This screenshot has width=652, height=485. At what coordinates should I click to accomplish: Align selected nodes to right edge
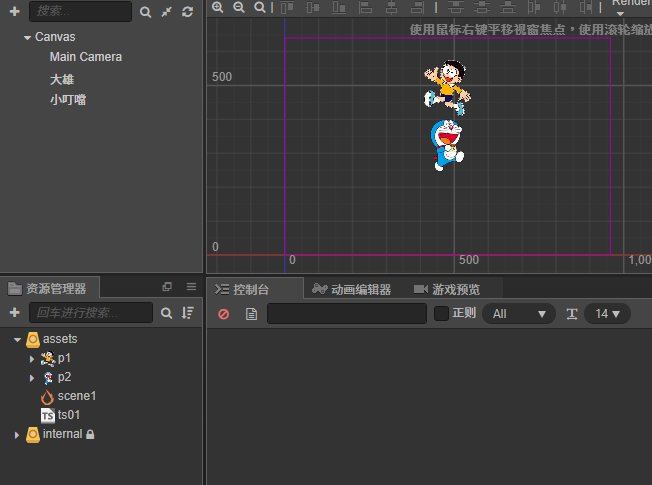417,7
